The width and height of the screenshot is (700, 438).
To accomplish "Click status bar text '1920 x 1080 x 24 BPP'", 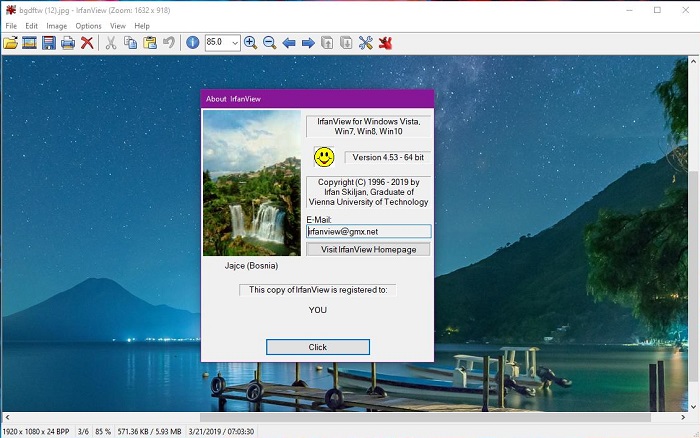I will coord(36,432).
